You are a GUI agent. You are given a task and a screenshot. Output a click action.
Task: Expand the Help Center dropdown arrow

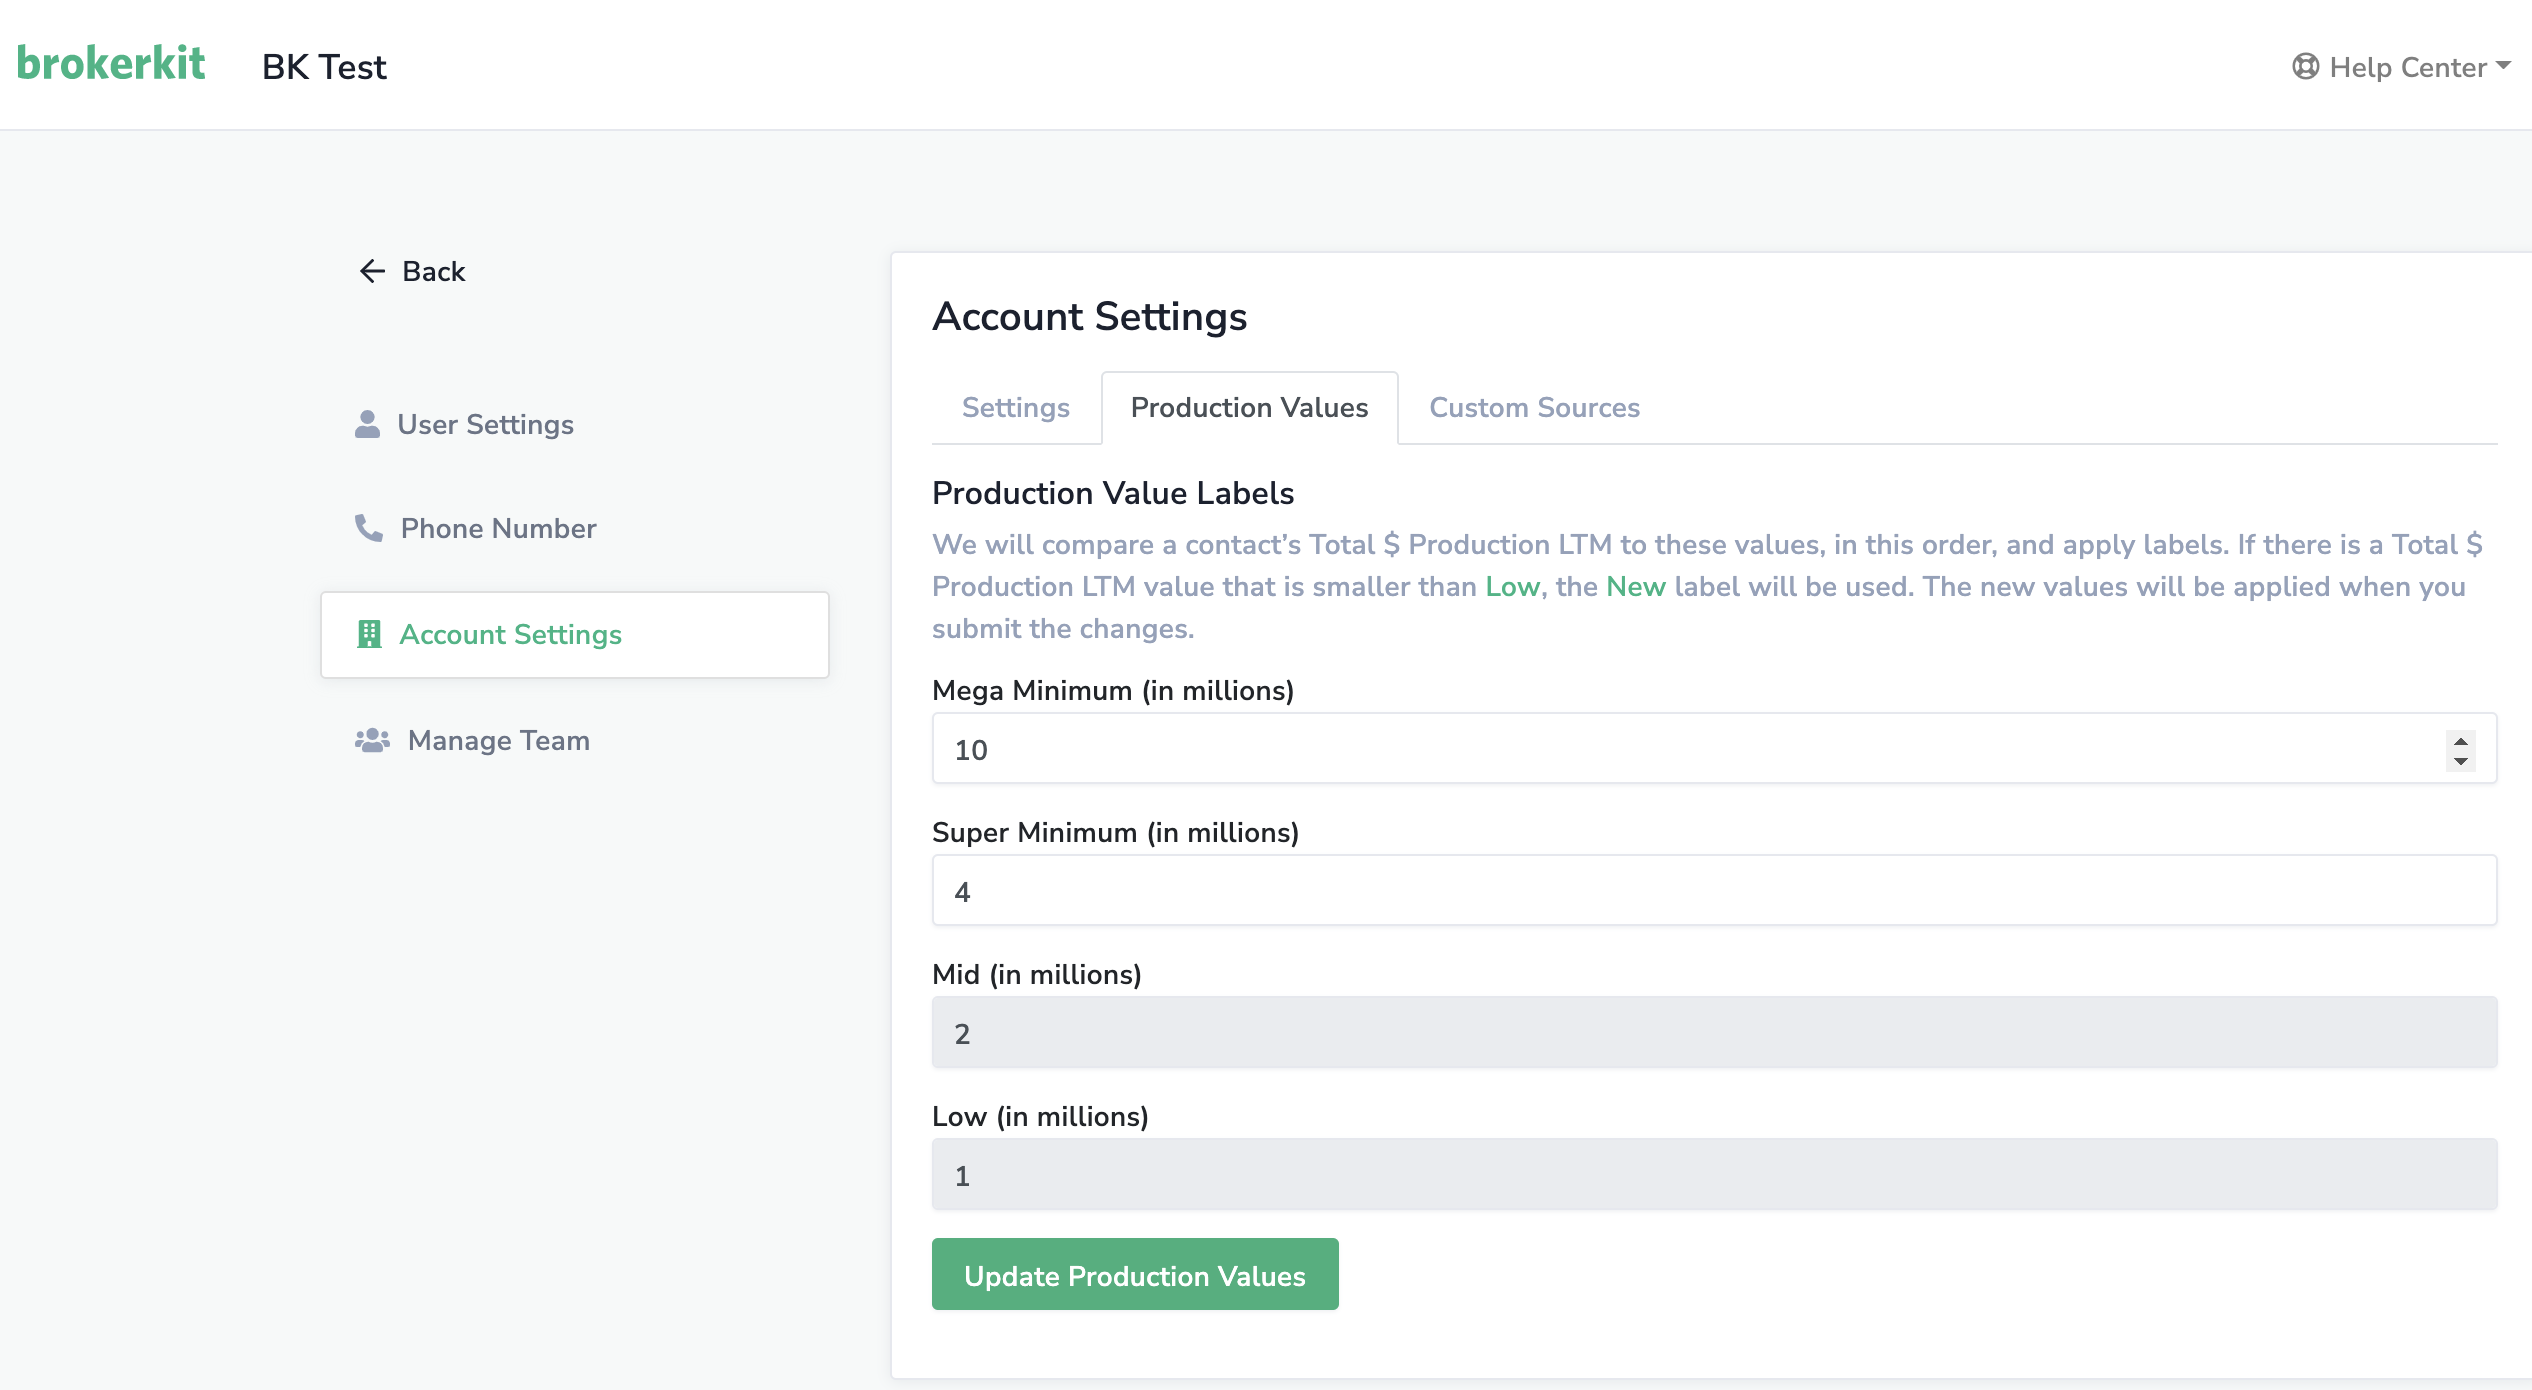pyautogui.click(x=2503, y=66)
